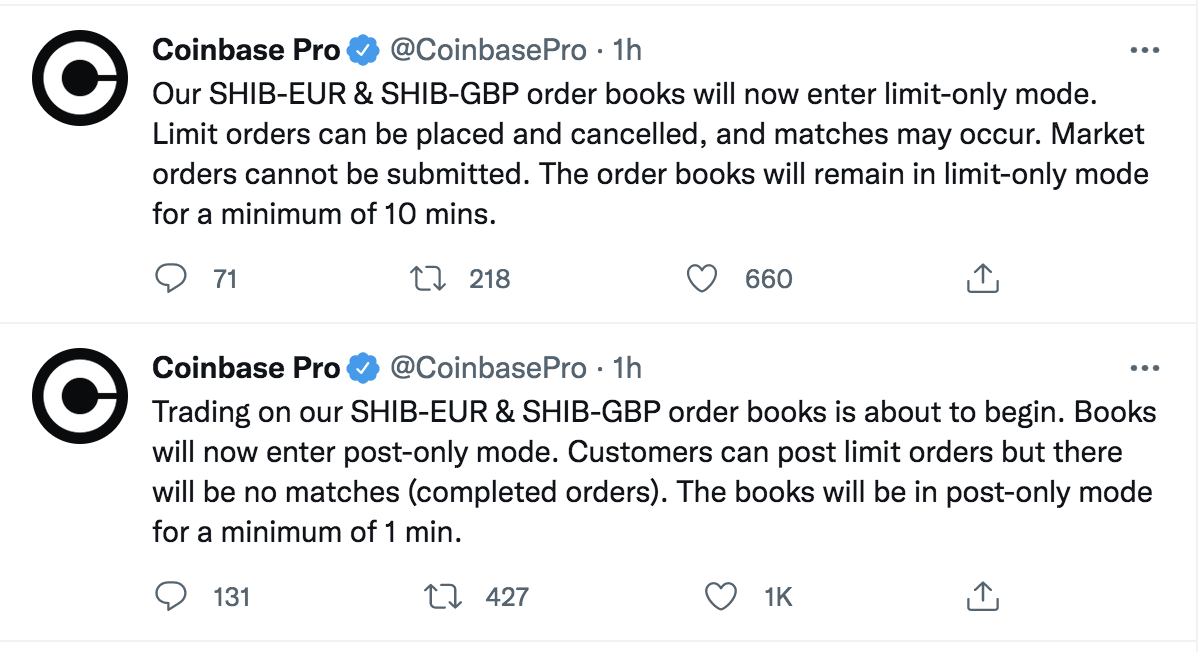1198x652 pixels.
Task: Open more options on second tweet
Action: click(x=1143, y=368)
